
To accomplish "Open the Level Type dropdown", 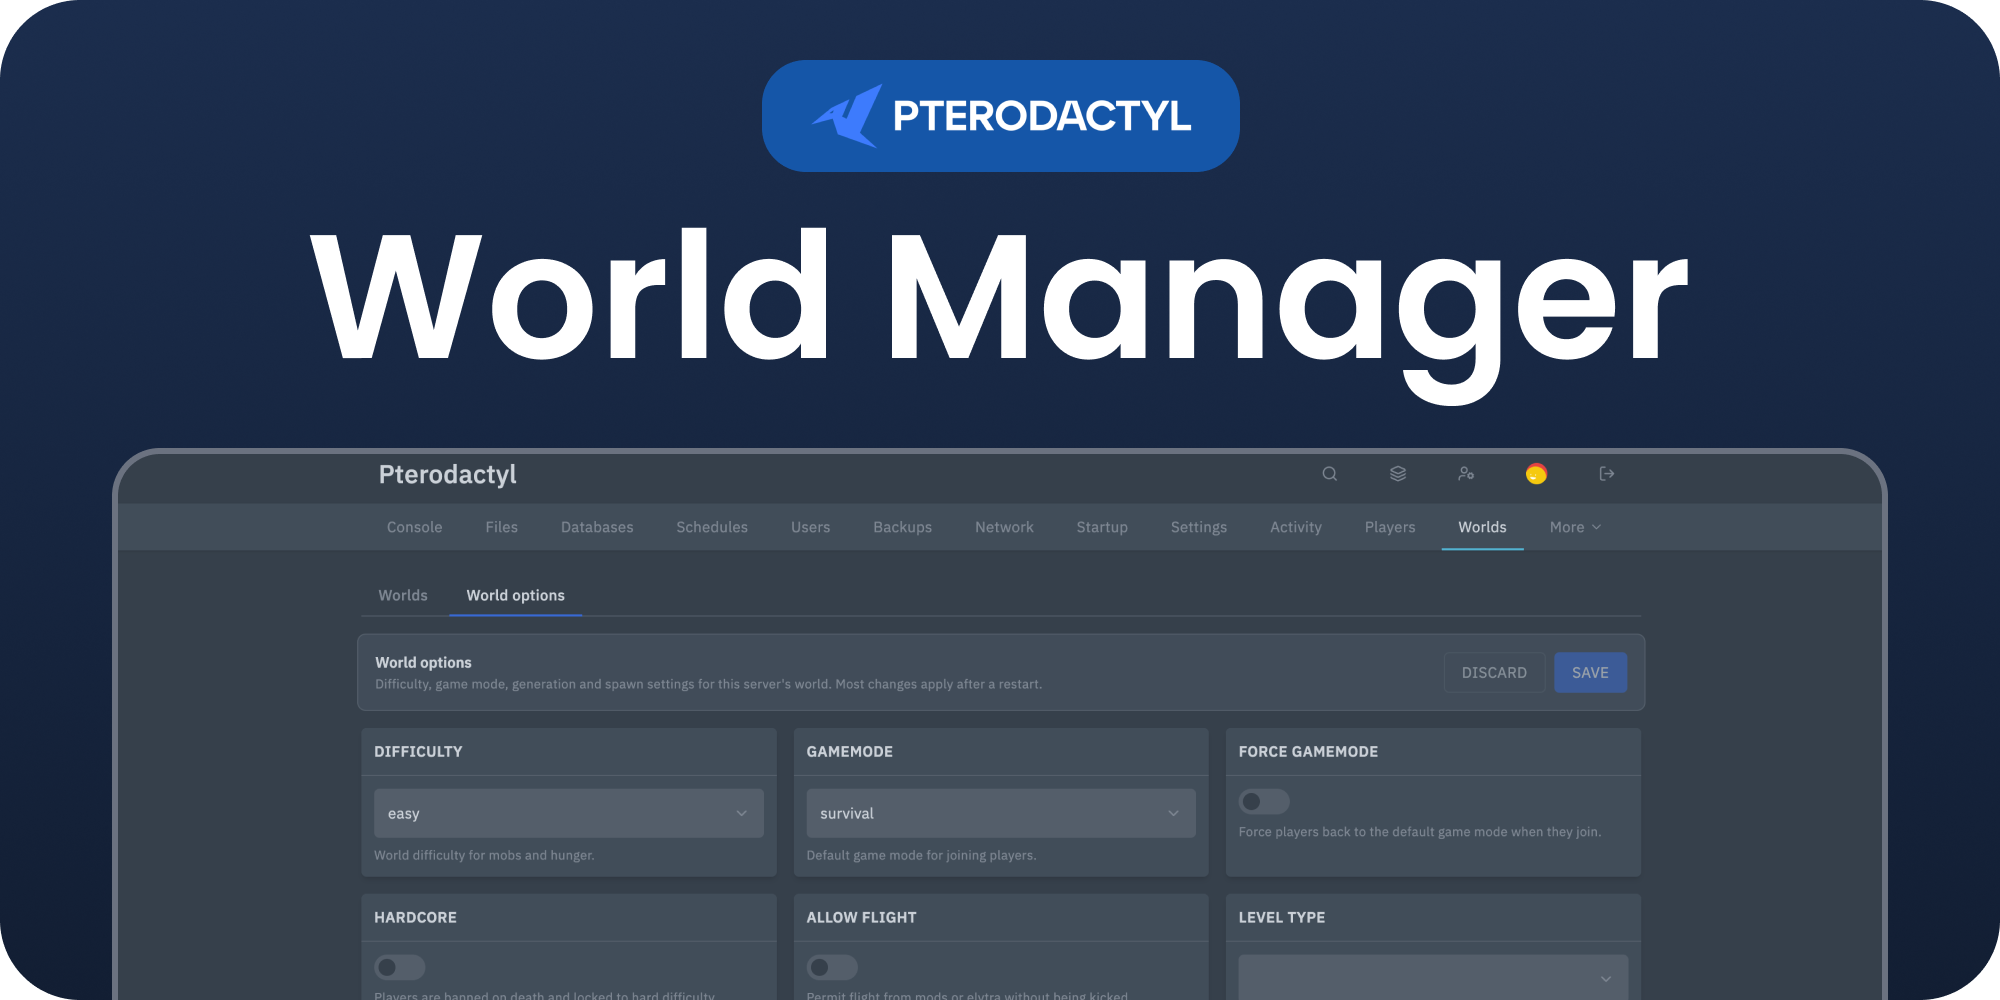I will click(1433, 977).
